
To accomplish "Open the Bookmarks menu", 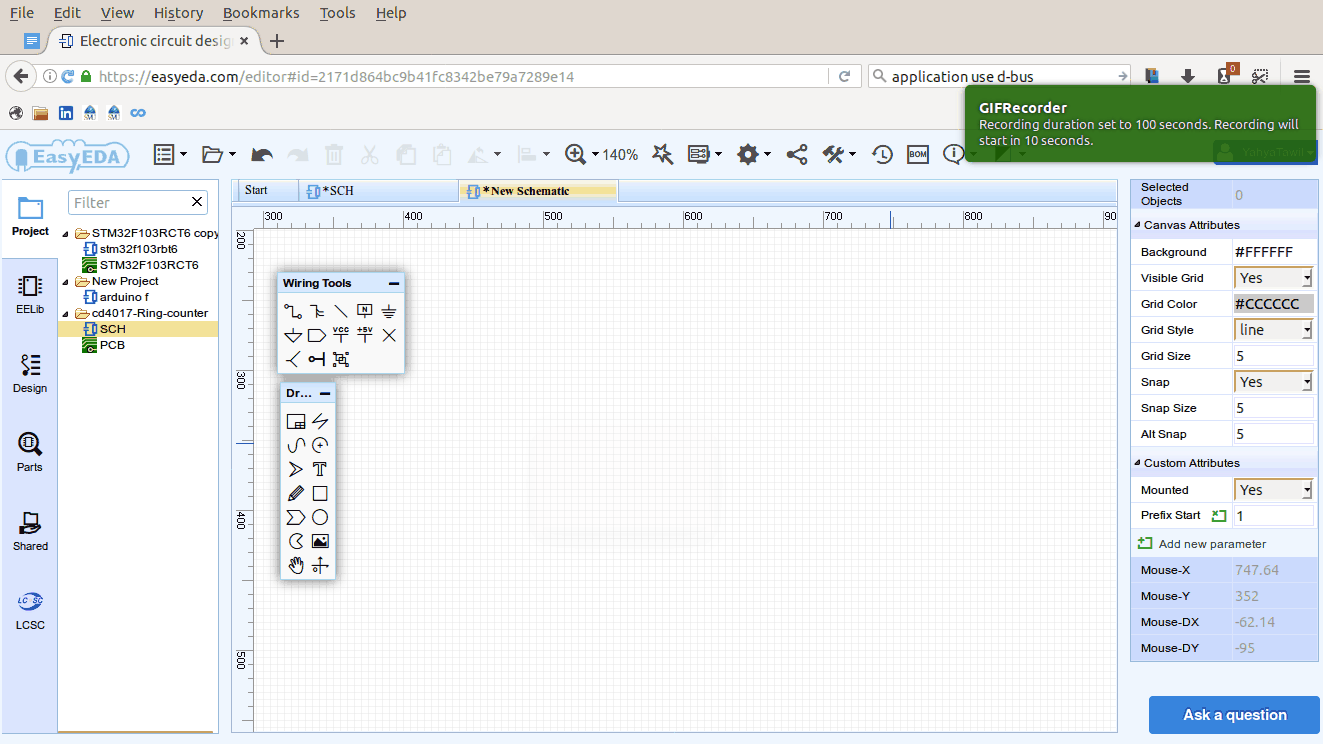I will point(260,13).
